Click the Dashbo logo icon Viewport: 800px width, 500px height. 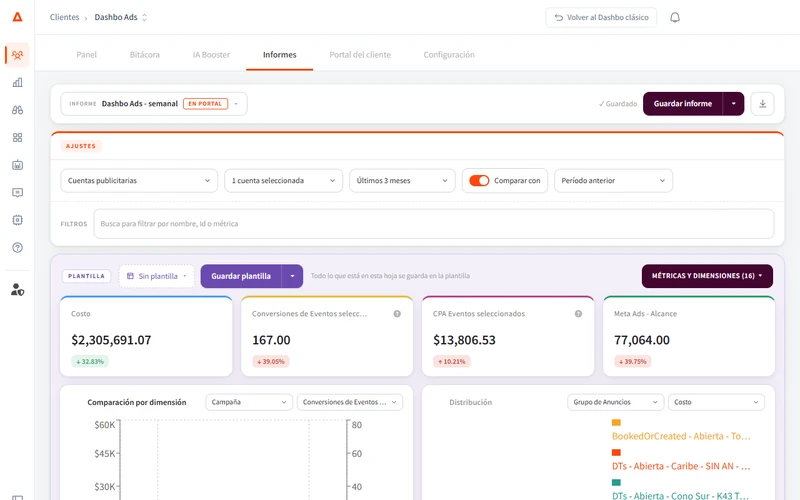click(x=17, y=17)
